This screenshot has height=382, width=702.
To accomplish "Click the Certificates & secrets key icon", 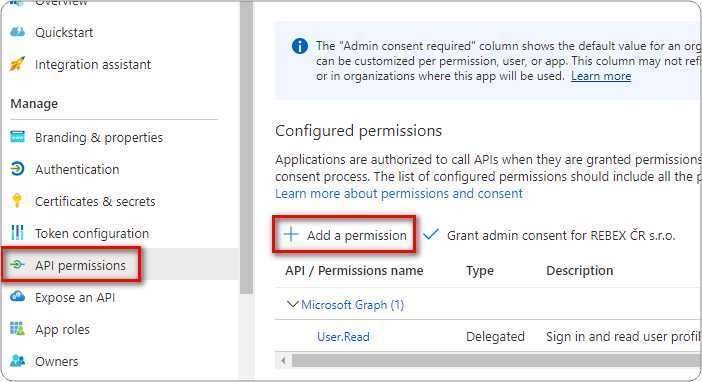I will (x=17, y=201).
